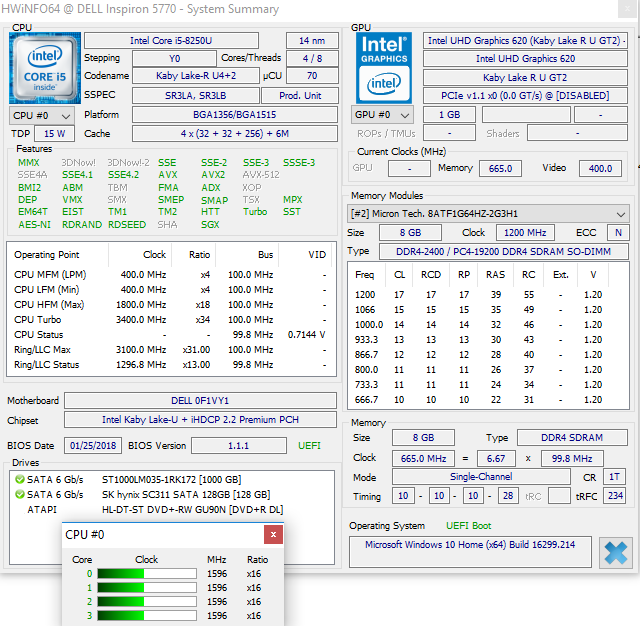This screenshot has width=640, height=626.
Task: Click the BIOS date 01/25/2018 field
Action: [x=93, y=445]
